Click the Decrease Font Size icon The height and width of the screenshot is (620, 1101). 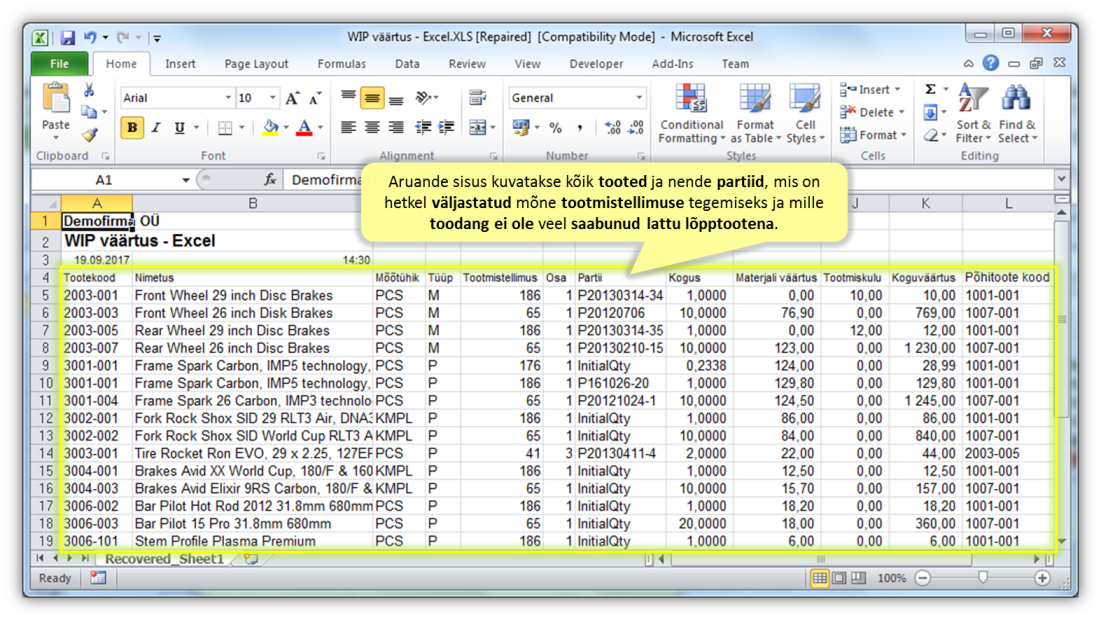coord(315,98)
